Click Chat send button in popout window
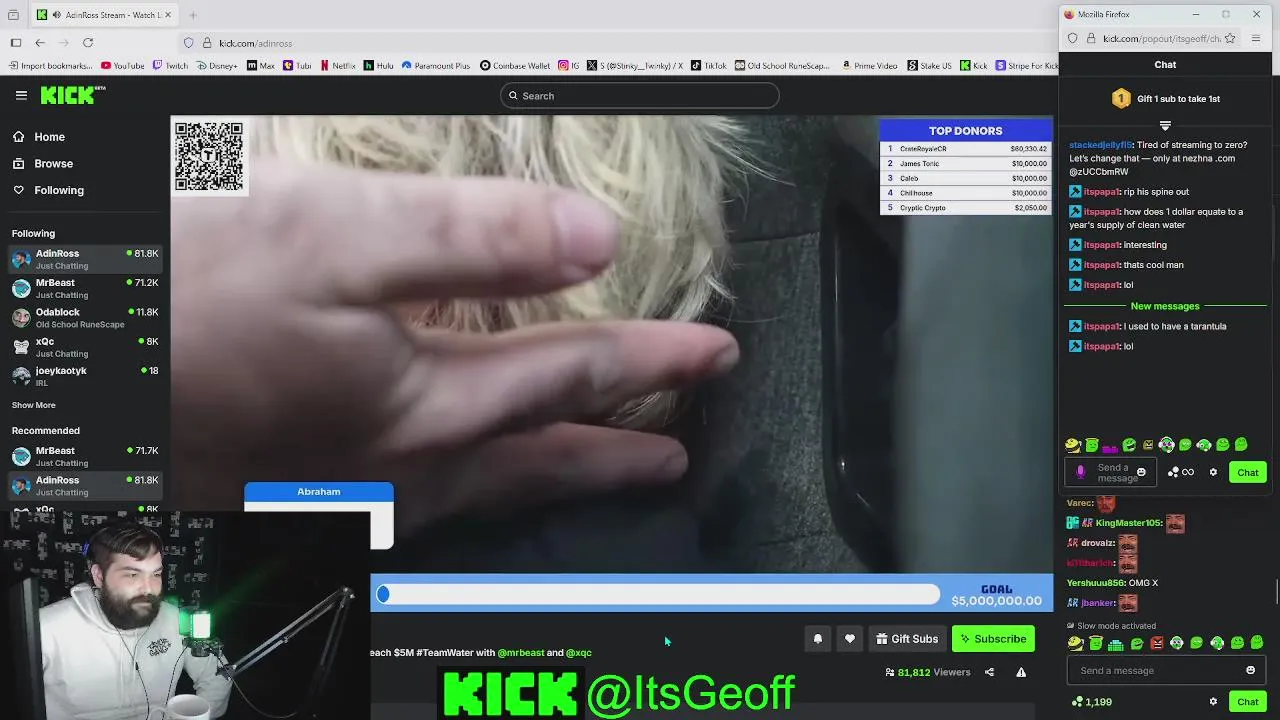 click(1247, 472)
